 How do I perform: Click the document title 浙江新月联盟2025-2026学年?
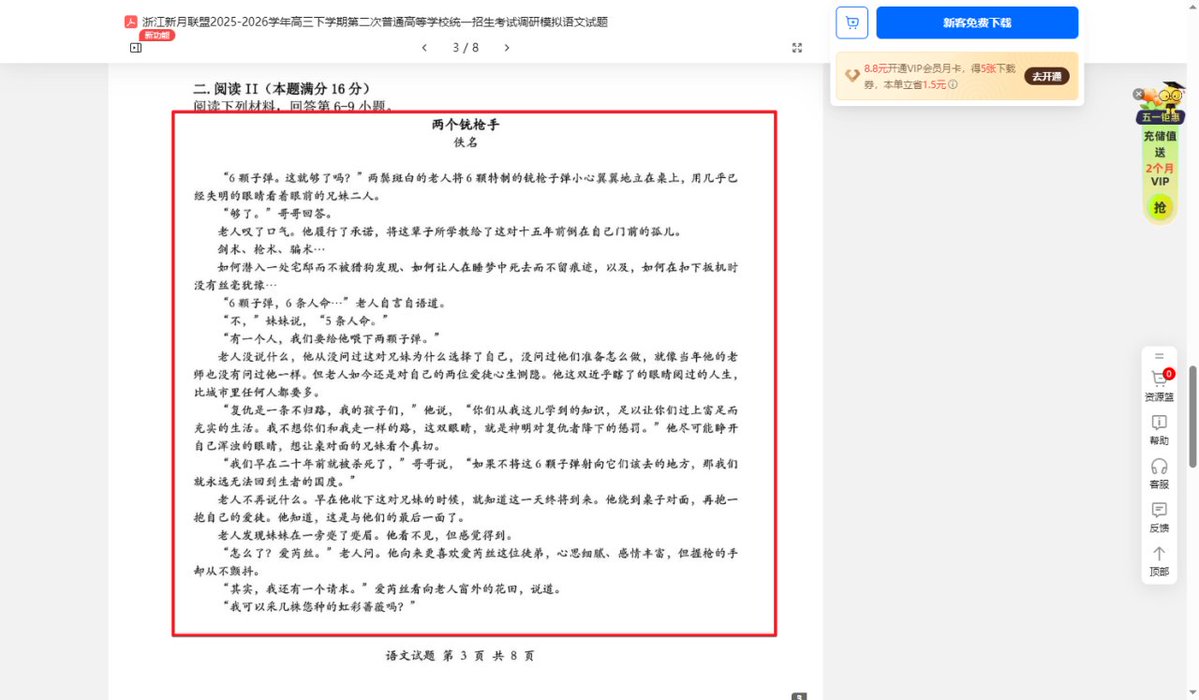[x=375, y=22]
